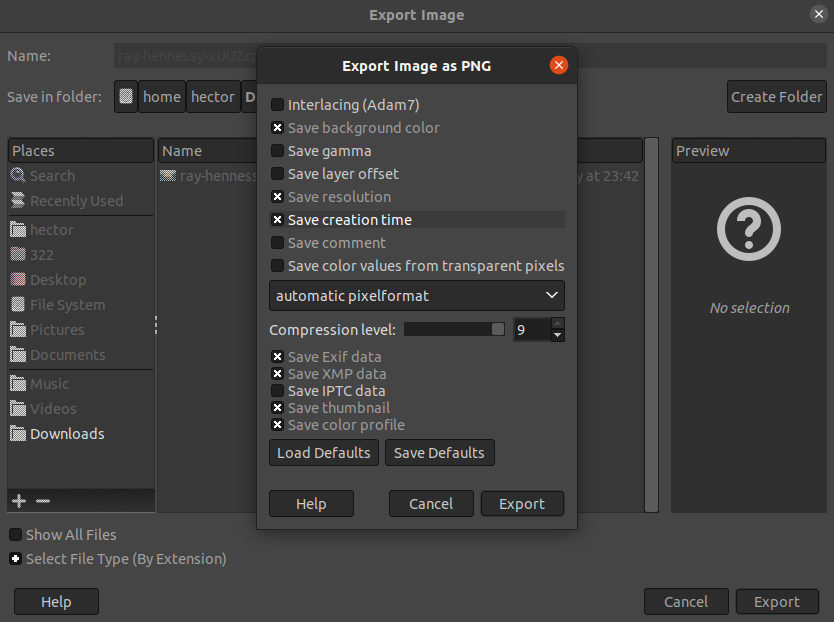Uncheck Save Exif data
The height and width of the screenshot is (622, 834).
click(x=277, y=357)
